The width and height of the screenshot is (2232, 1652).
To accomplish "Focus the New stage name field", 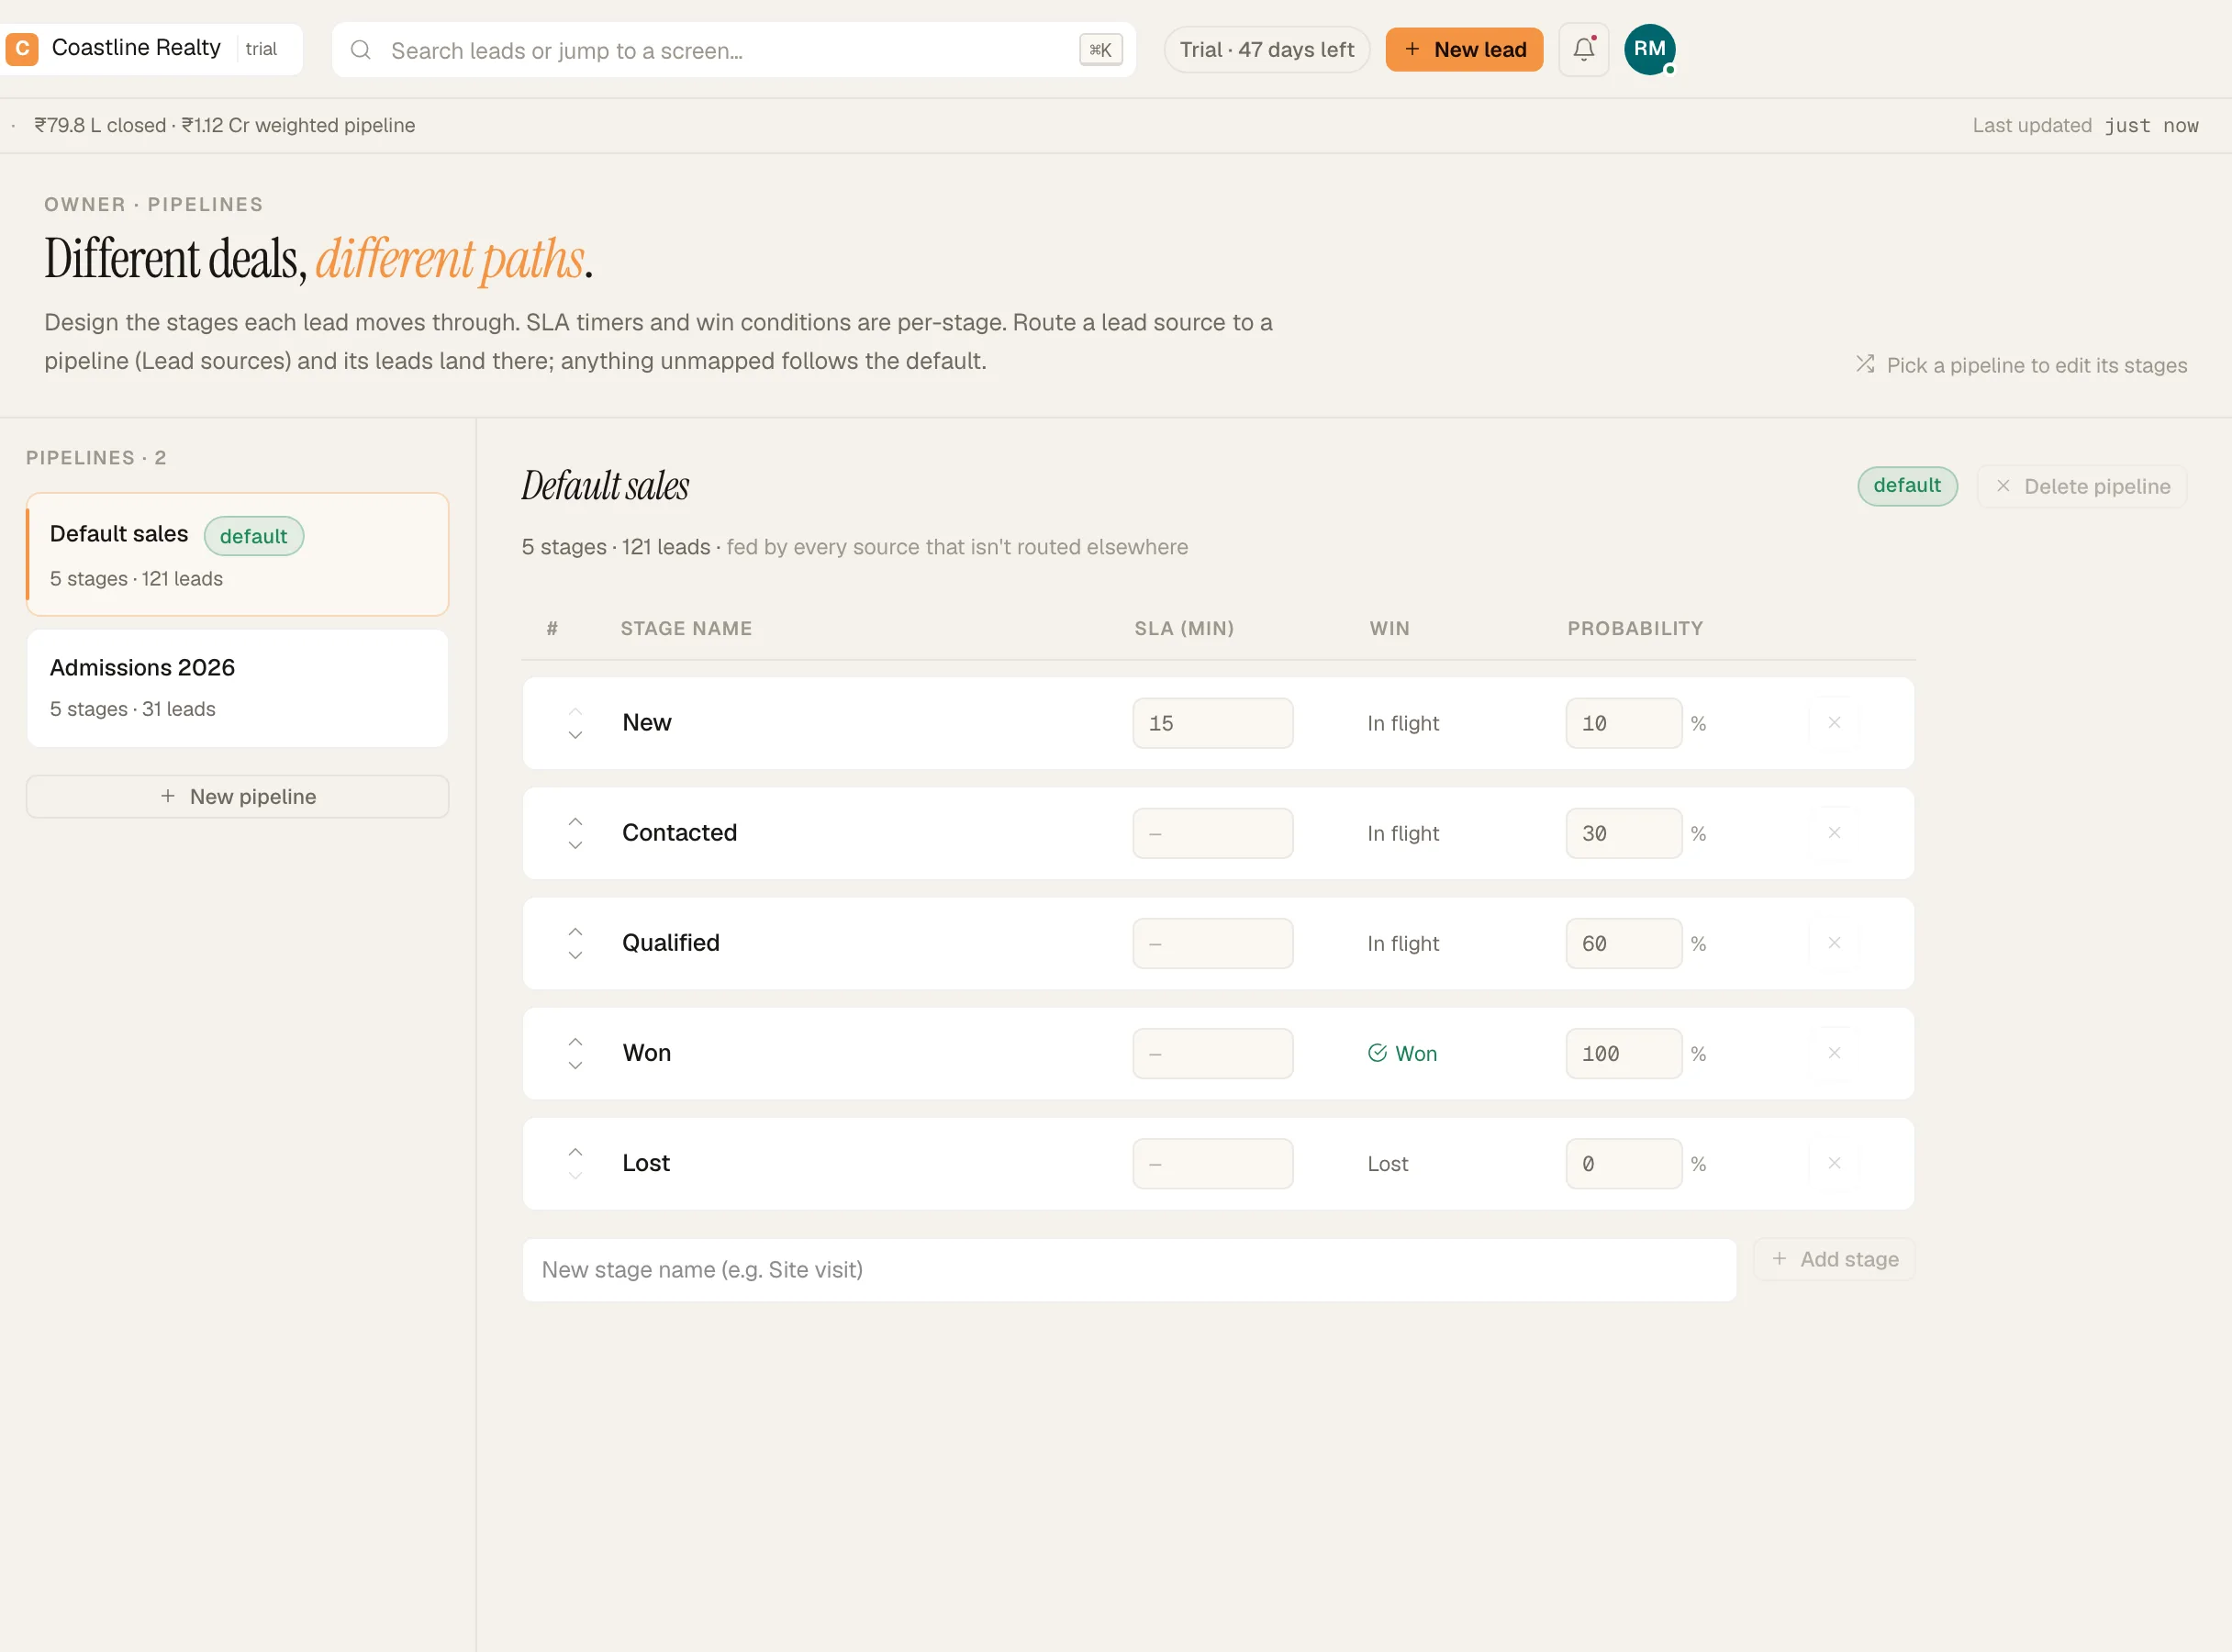I will 1129,1269.
